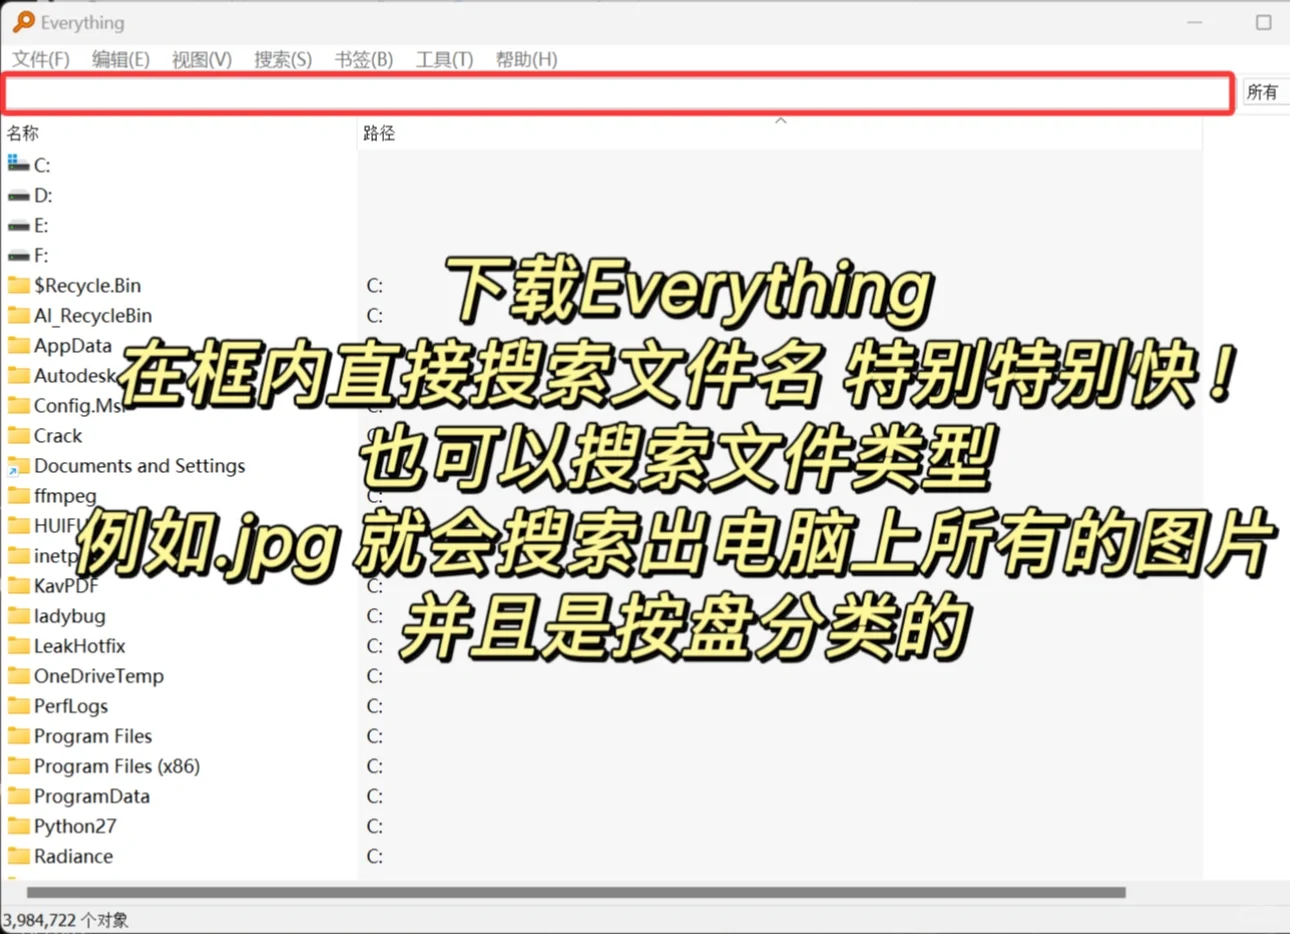Select the Radiance row name
1290x934 pixels.
tap(73, 857)
